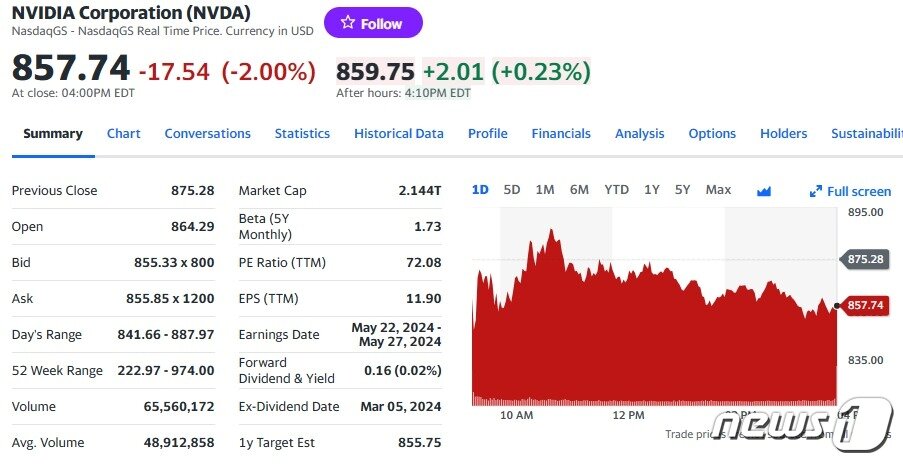Open the Financials tab
903x464 pixels.
(561, 134)
